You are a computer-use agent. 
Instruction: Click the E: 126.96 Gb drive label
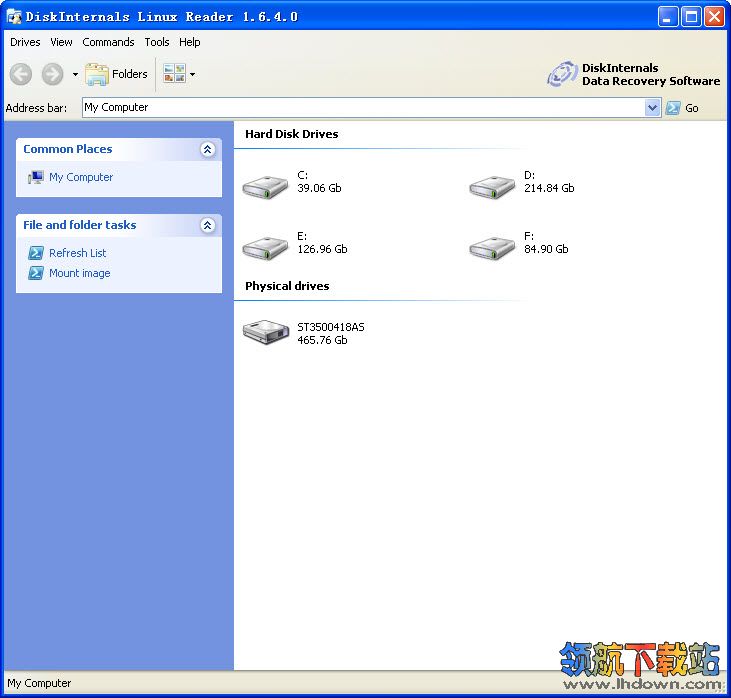pyautogui.click(x=322, y=243)
